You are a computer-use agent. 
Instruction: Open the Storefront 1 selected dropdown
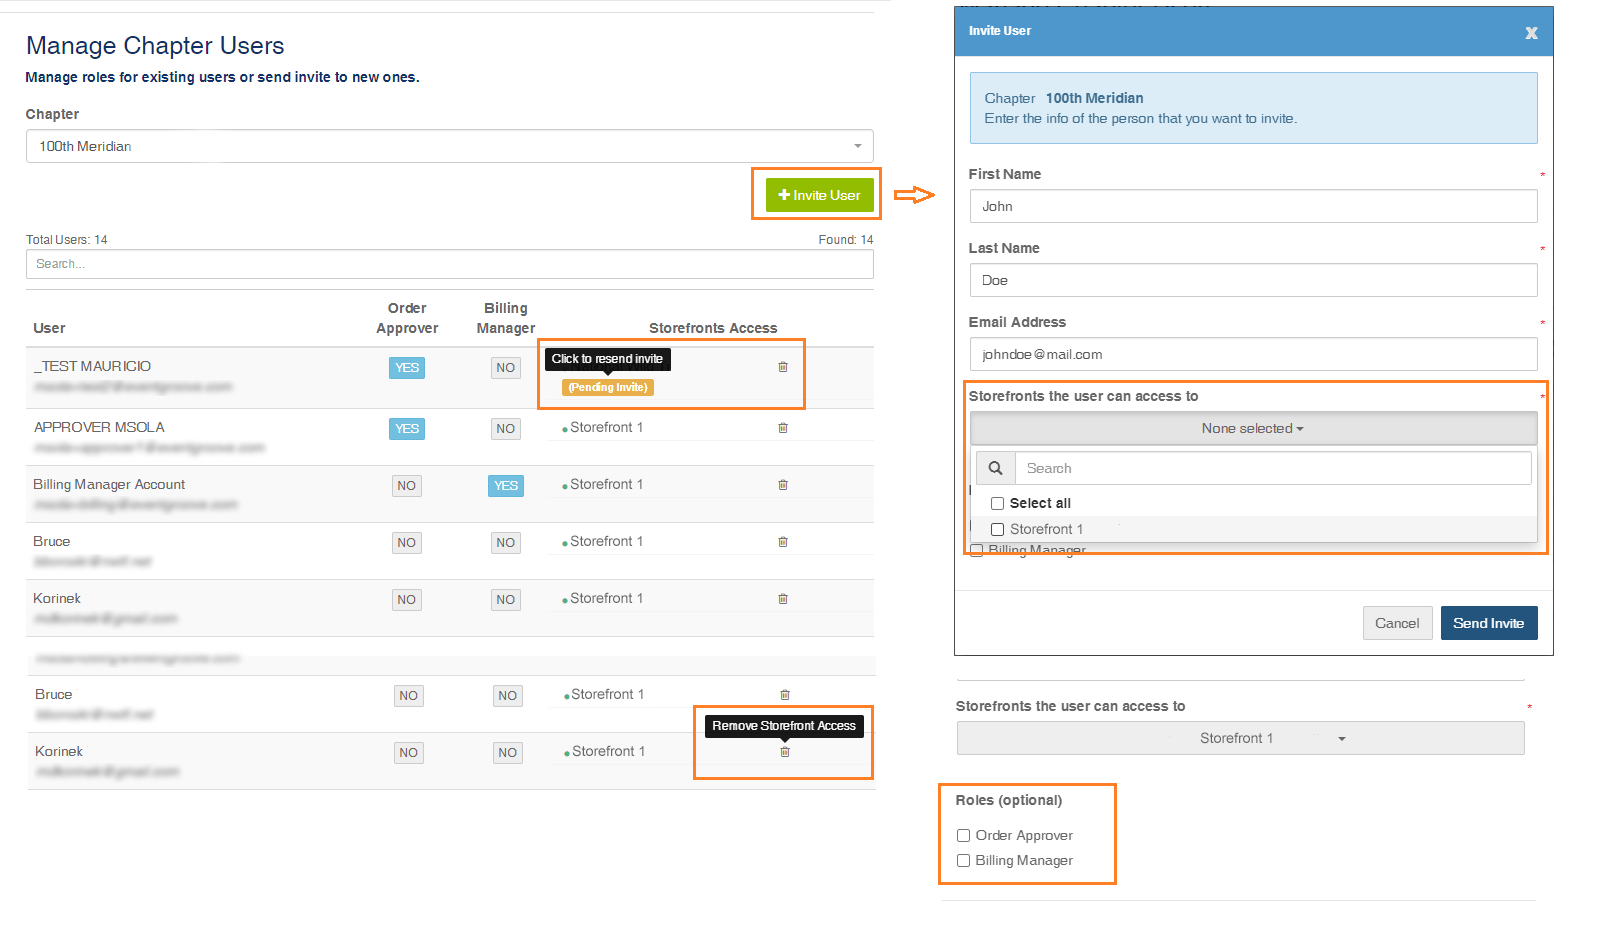pyautogui.click(x=1240, y=738)
